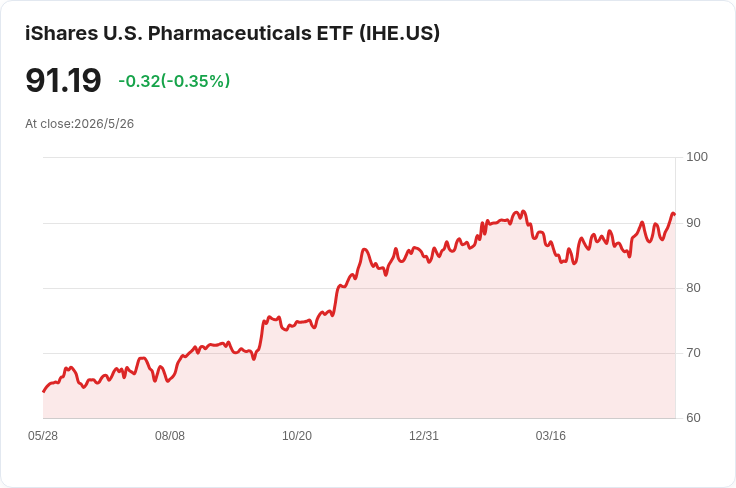Click the 10/20 x-axis date label
This screenshot has width=736, height=488.
(x=297, y=436)
